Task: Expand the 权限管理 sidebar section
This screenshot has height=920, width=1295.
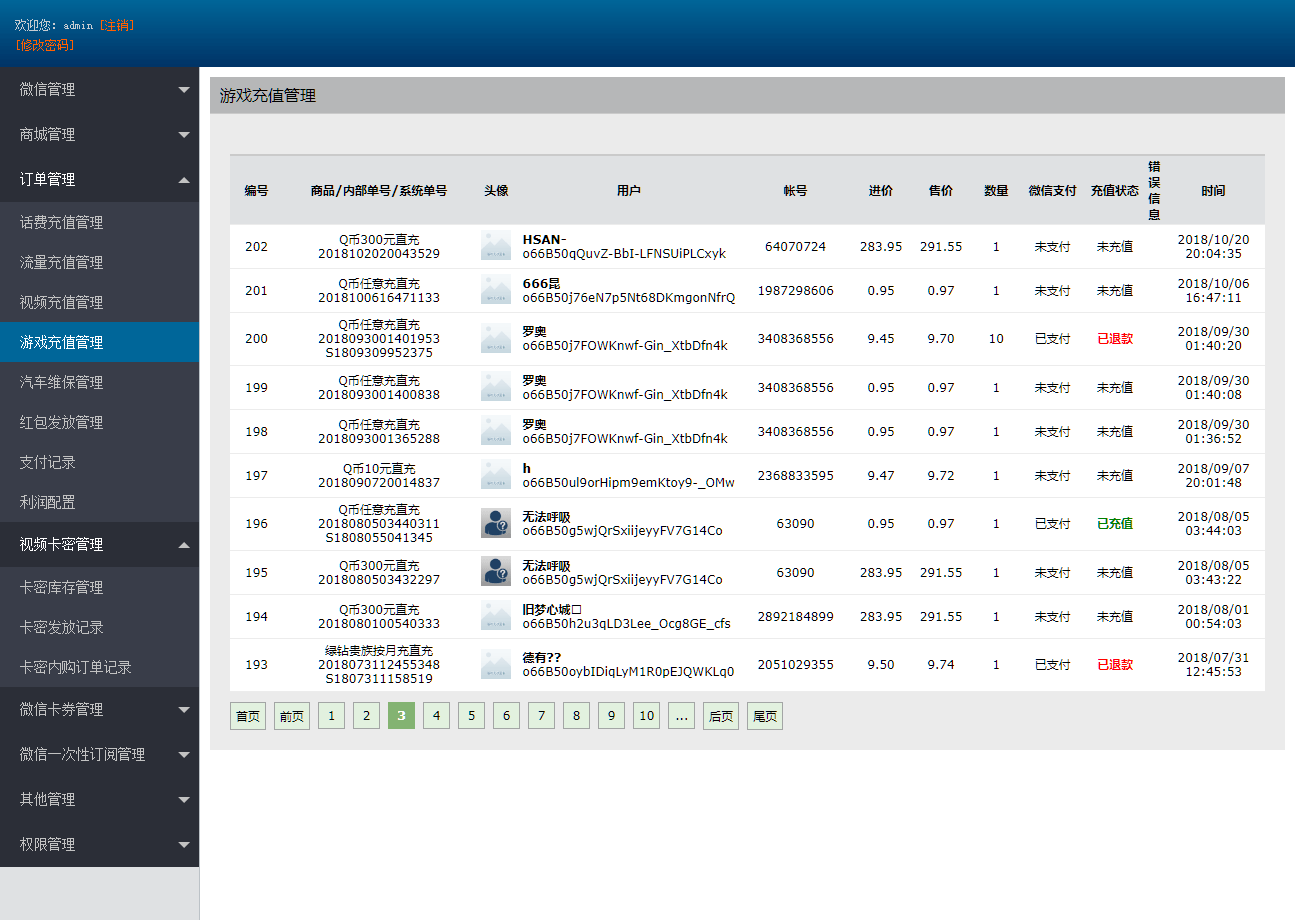Action: click(x=99, y=844)
